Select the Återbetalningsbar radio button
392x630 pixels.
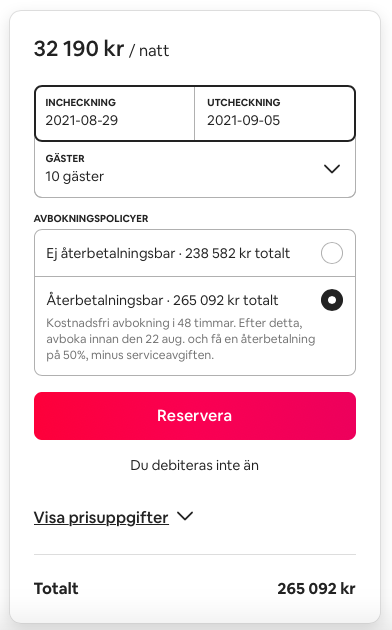point(332,300)
